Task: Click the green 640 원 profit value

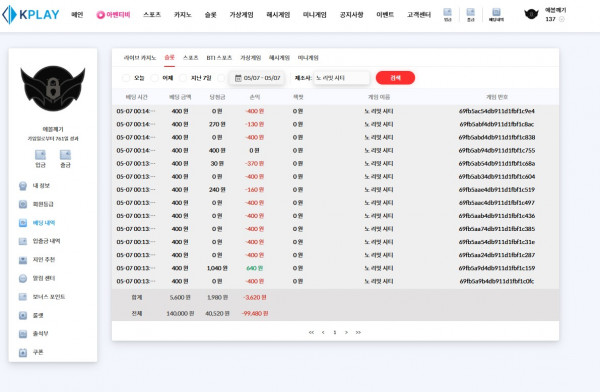Action: coord(254,268)
